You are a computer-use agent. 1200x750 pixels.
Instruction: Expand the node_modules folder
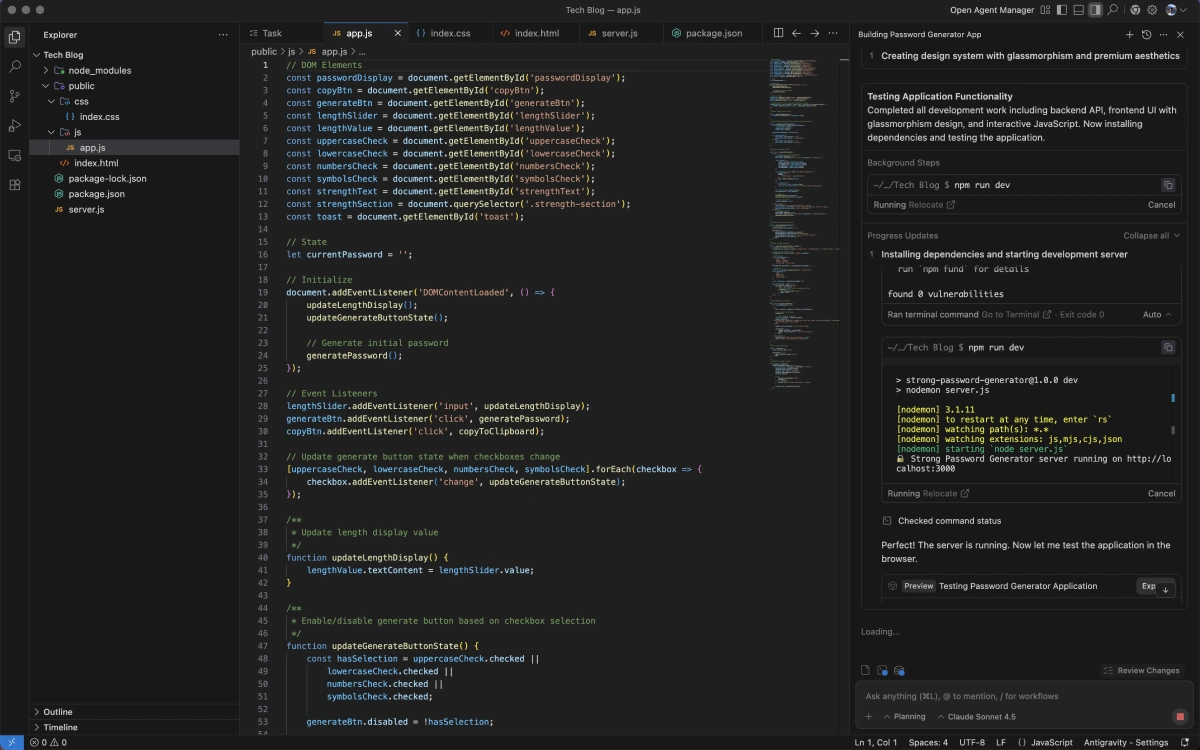point(99,71)
